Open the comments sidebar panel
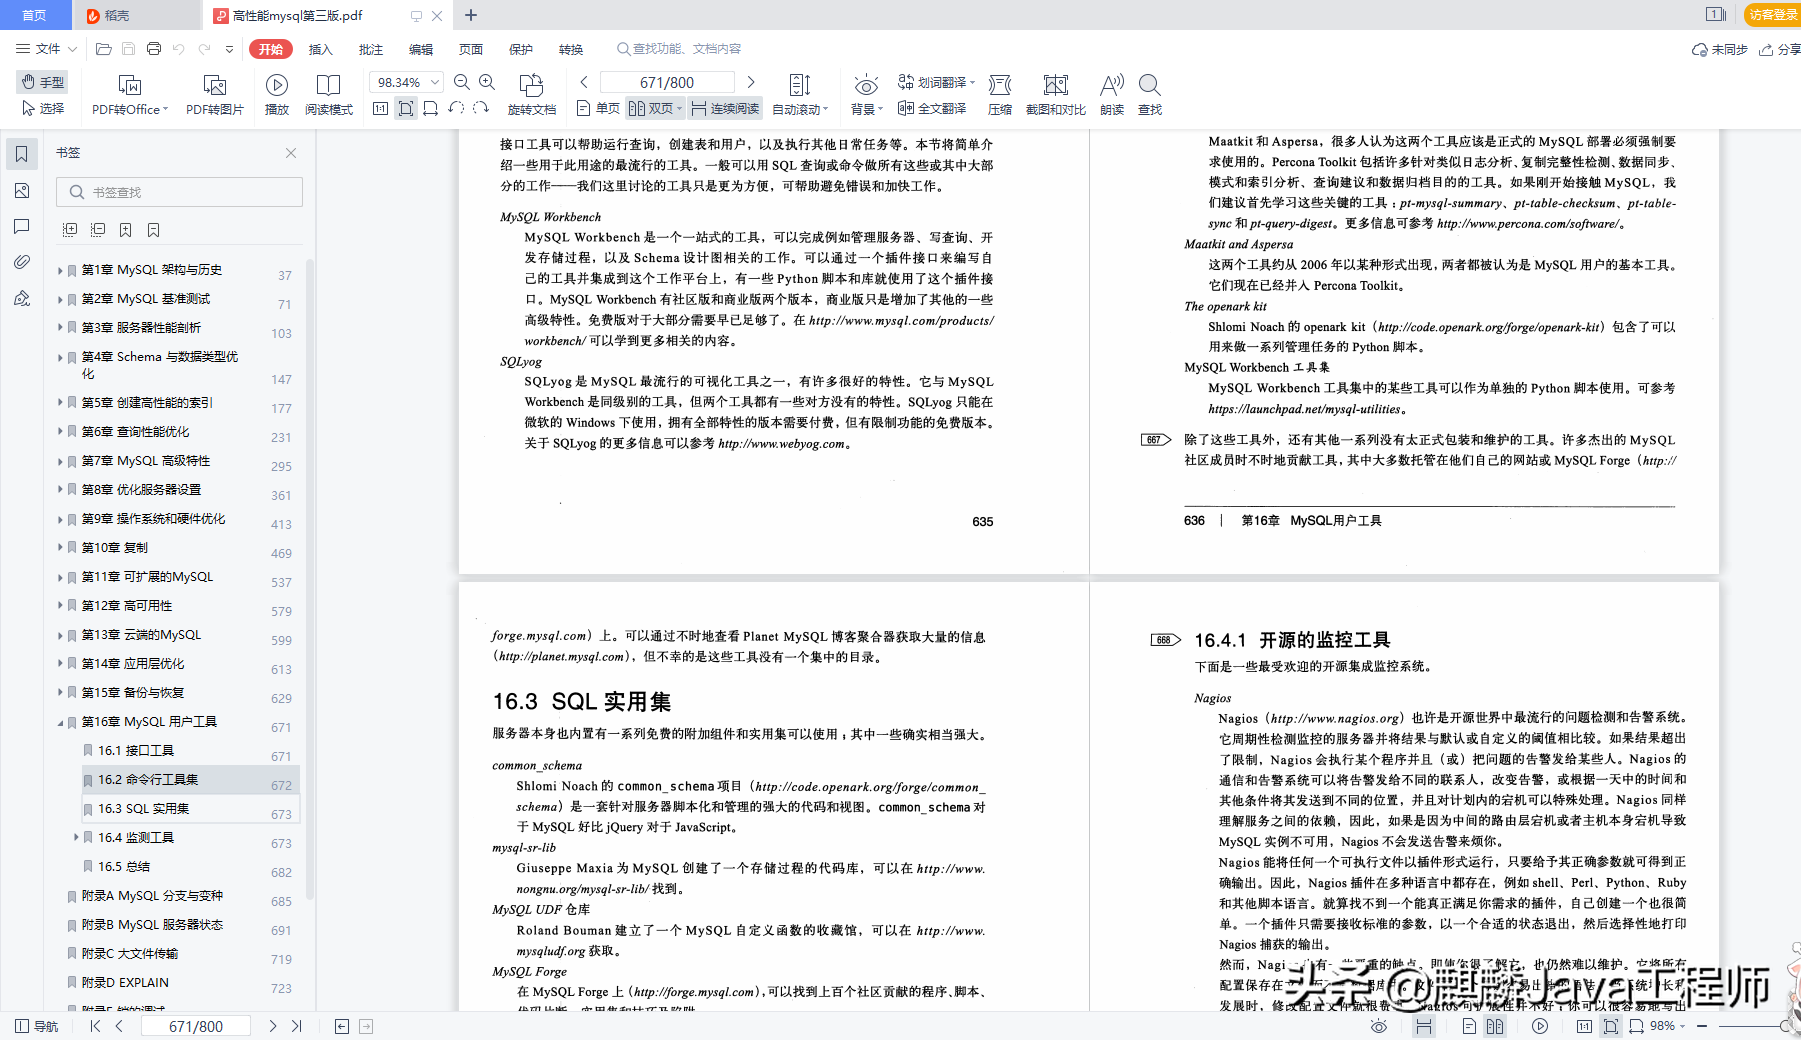 click(21, 226)
